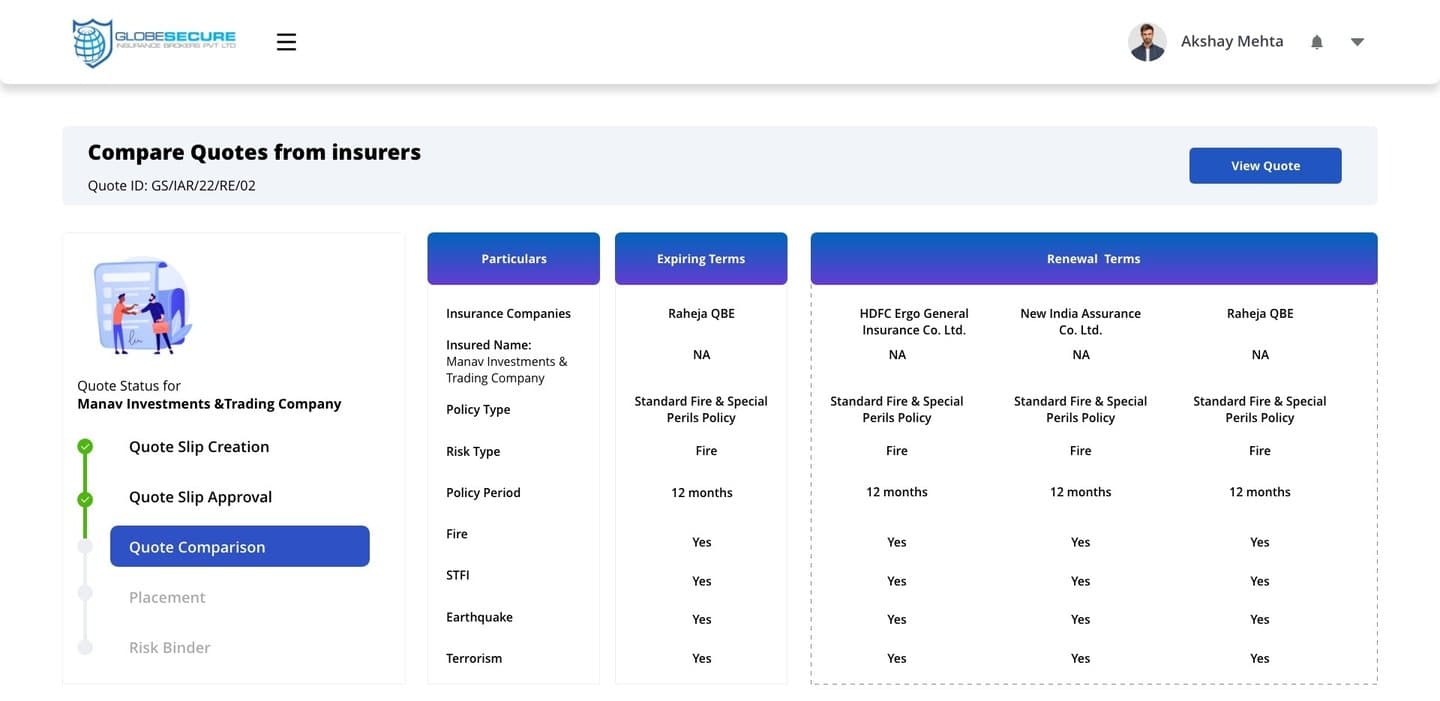Click the Policy Type row label
Image resolution: width=1440 pixels, height=701 pixels.
coord(478,410)
